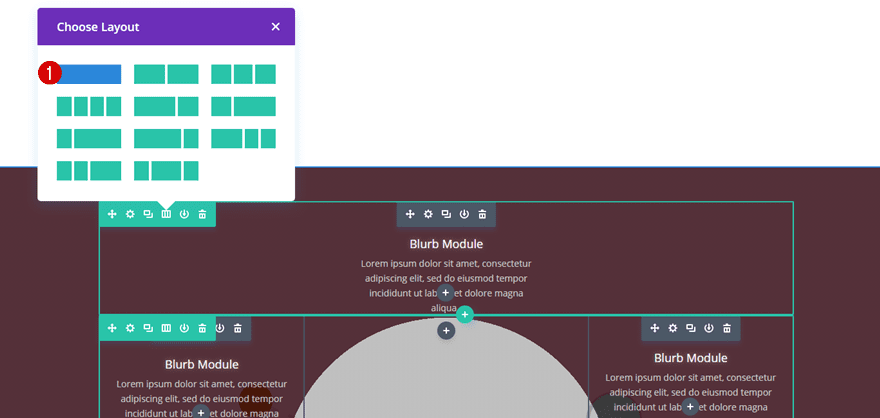
Task: Click the right column Blurb Module title
Action: (691, 358)
